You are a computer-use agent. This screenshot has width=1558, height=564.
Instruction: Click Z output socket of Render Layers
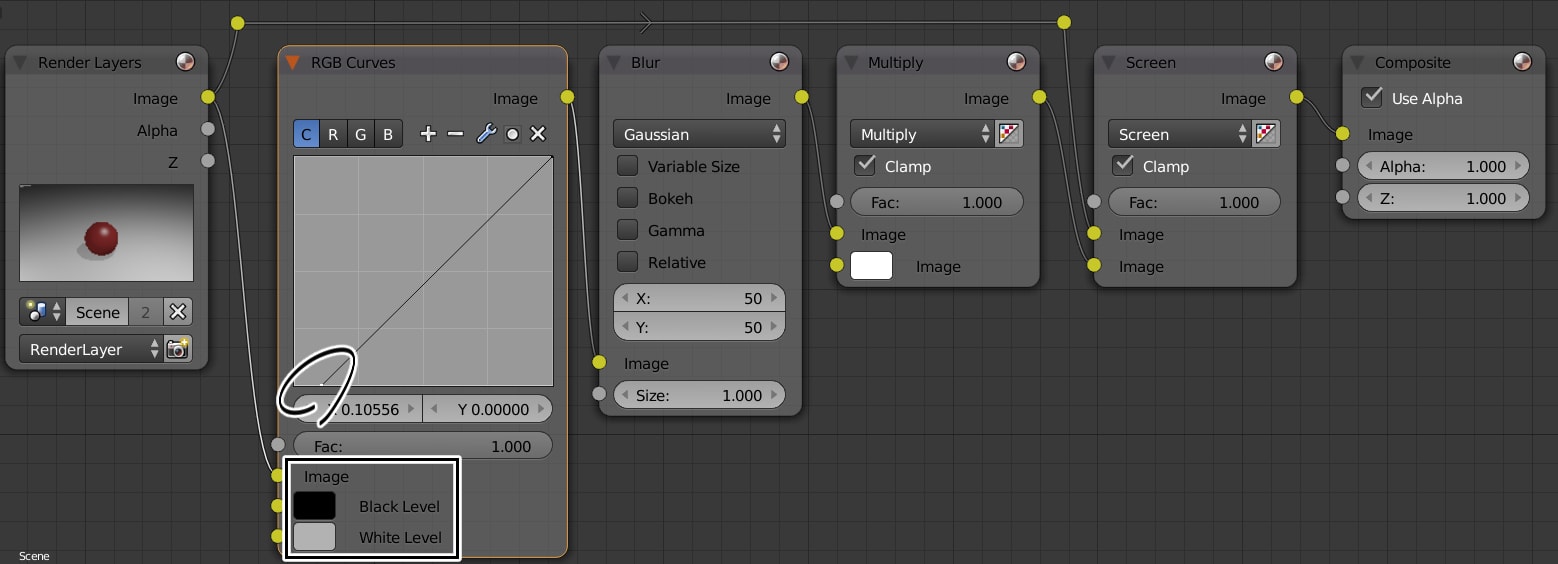pos(208,160)
